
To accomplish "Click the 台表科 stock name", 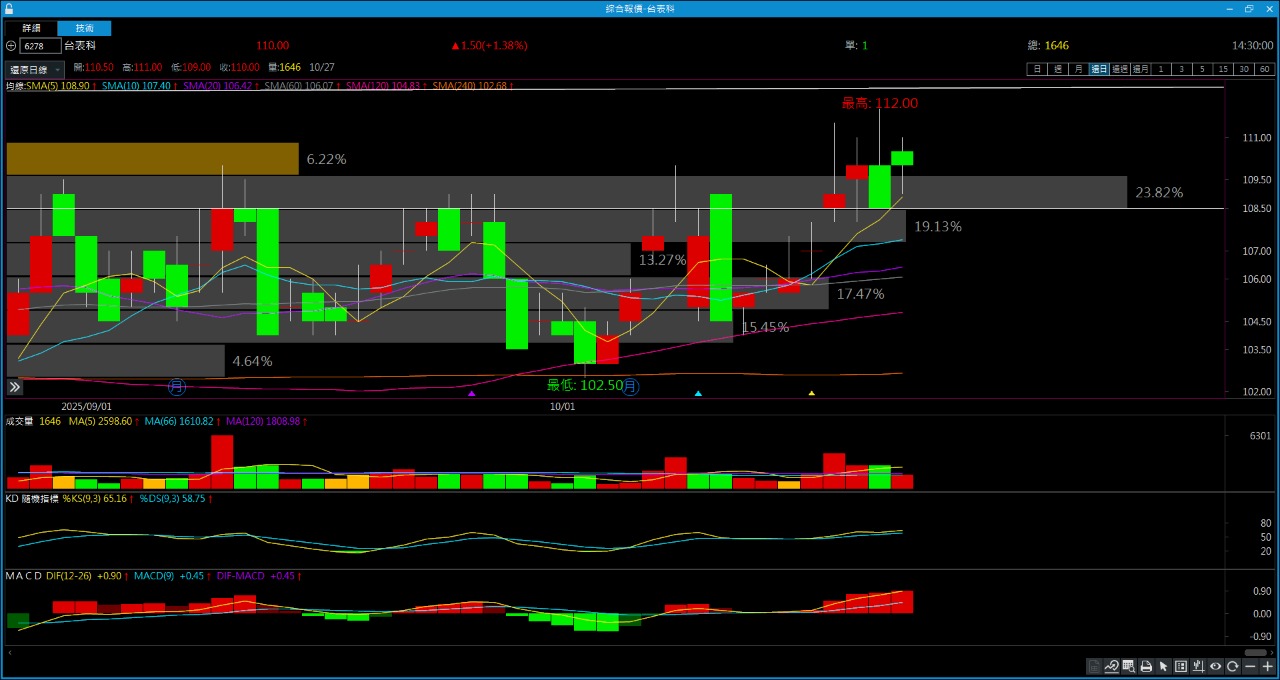I will click(80, 46).
